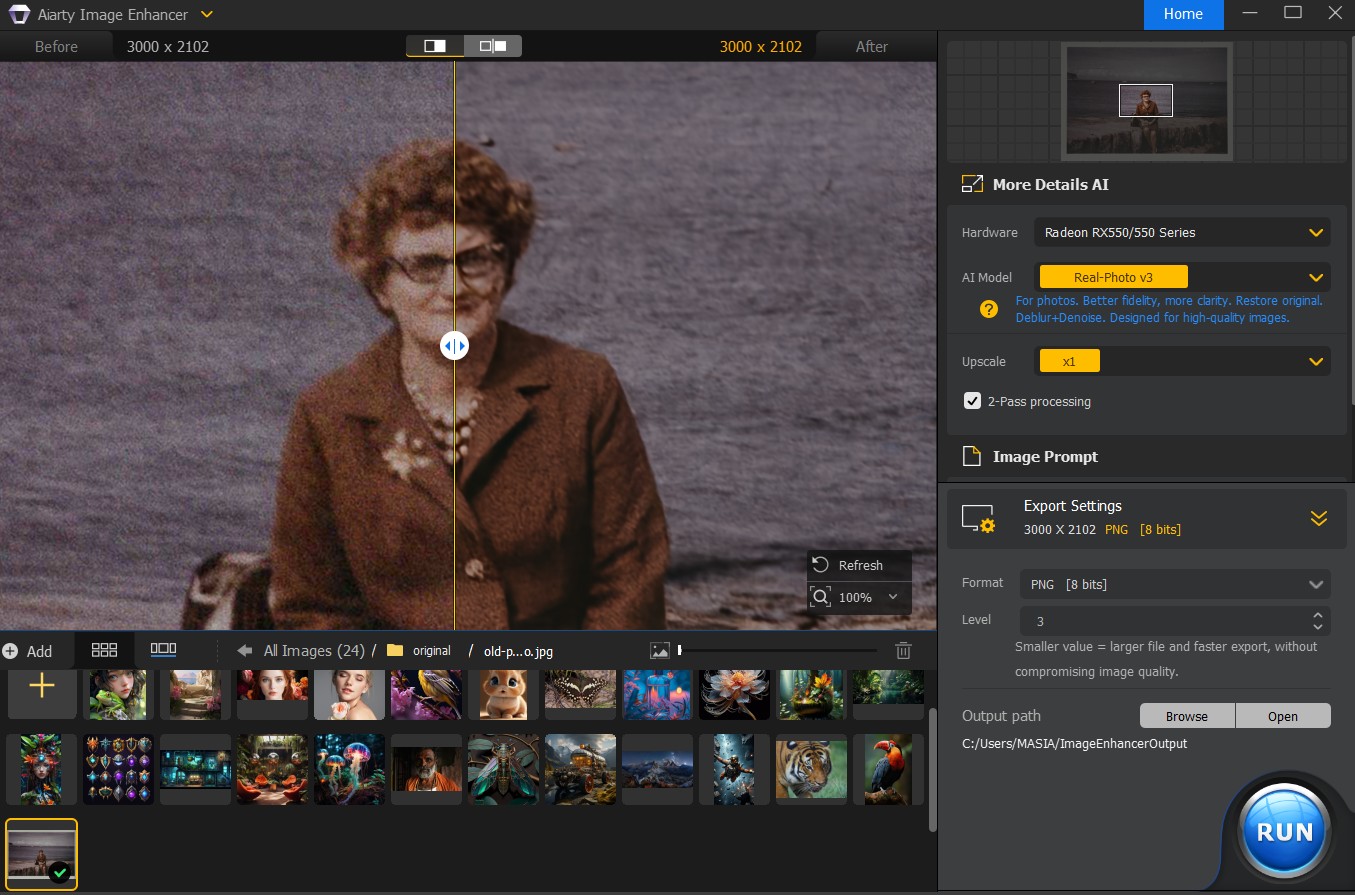1355x895 pixels.
Task: Select the butterfly thumbnail
Action: tap(580, 695)
